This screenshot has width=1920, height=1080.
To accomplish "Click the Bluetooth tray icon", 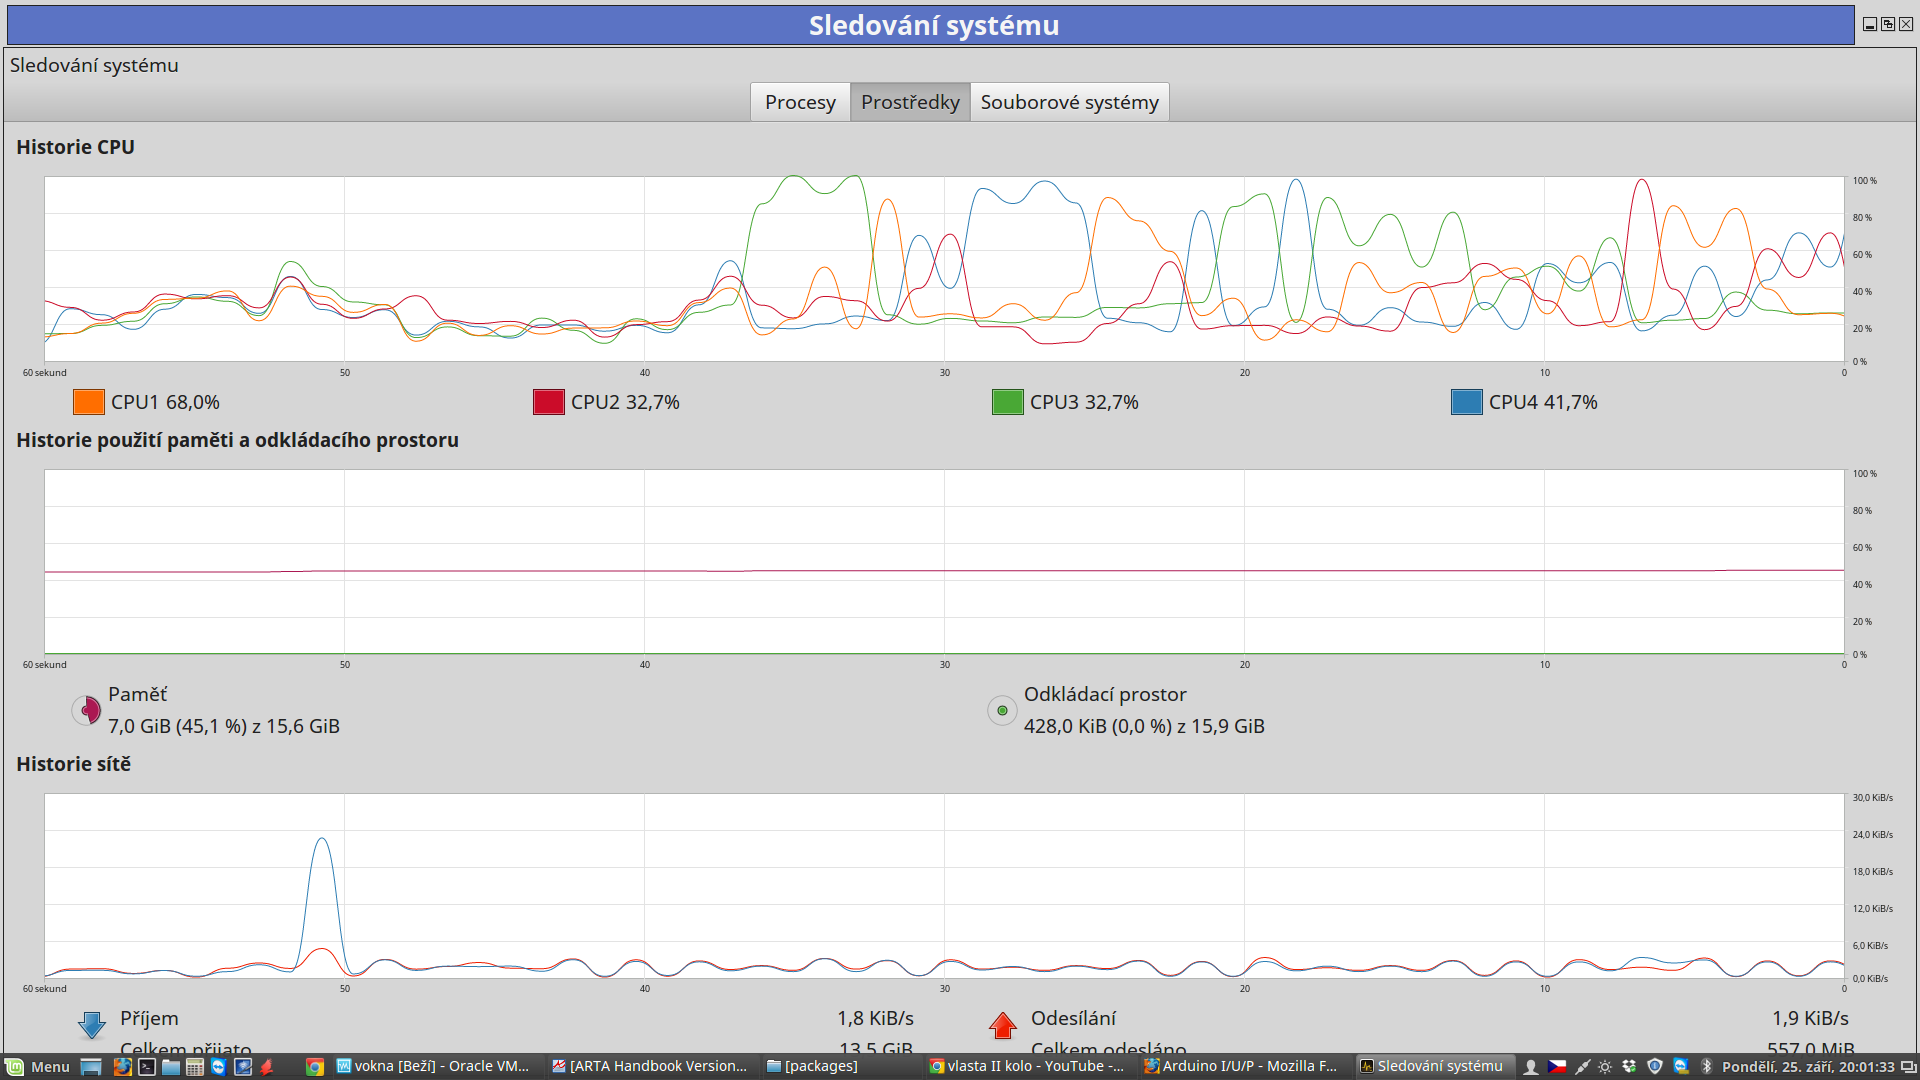I will 1707,1066.
